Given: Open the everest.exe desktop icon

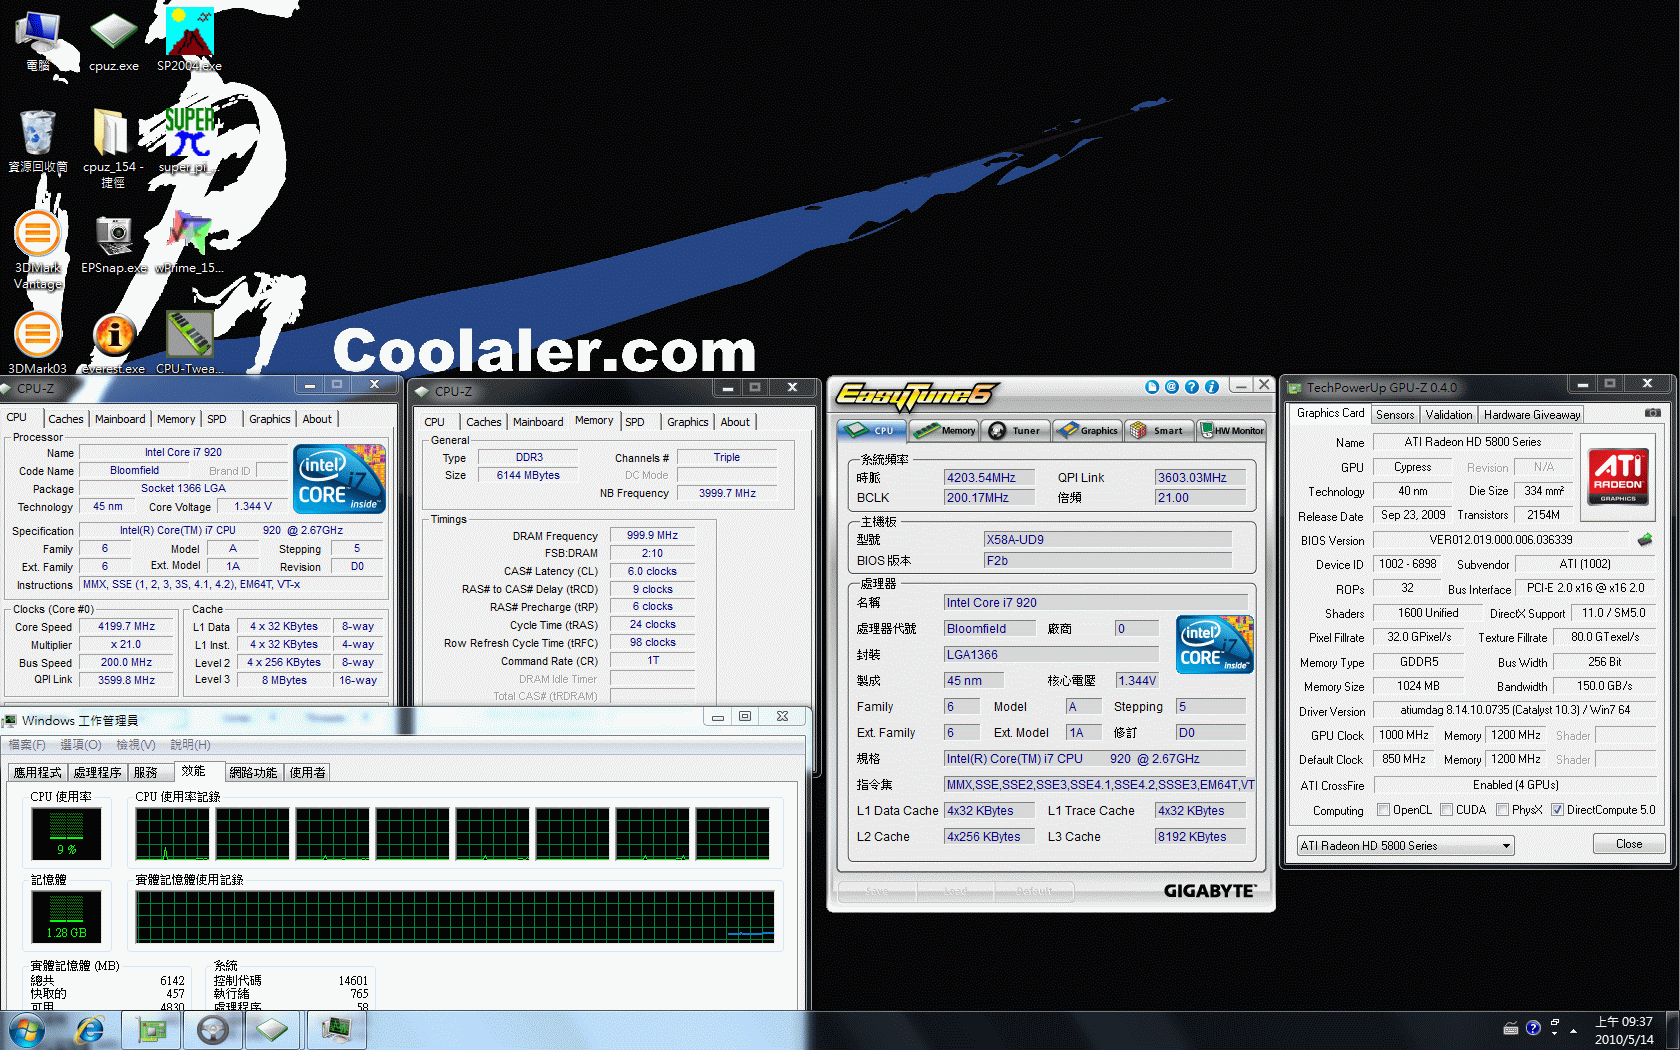Looking at the screenshot, I should [113, 343].
